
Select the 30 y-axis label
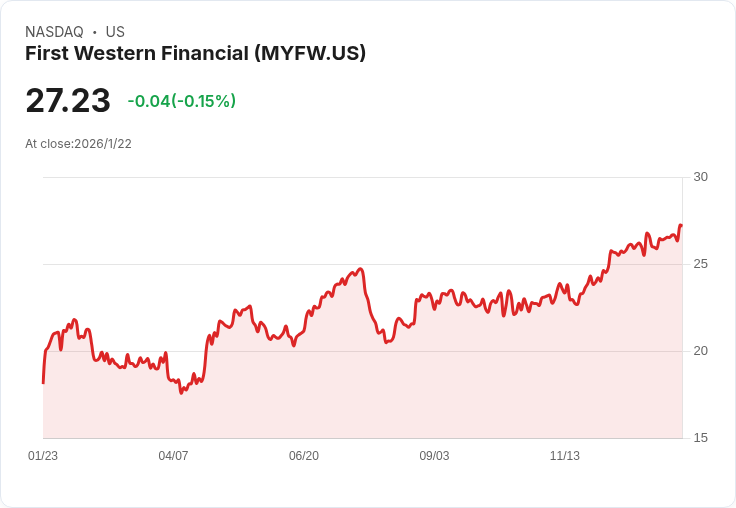(700, 177)
